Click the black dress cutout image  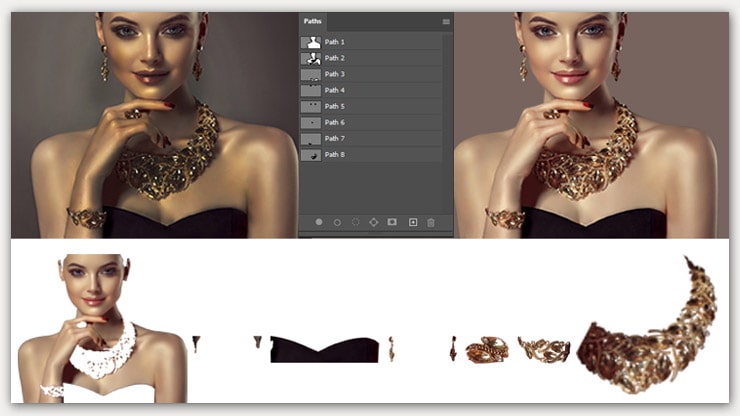[x=325, y=349]
